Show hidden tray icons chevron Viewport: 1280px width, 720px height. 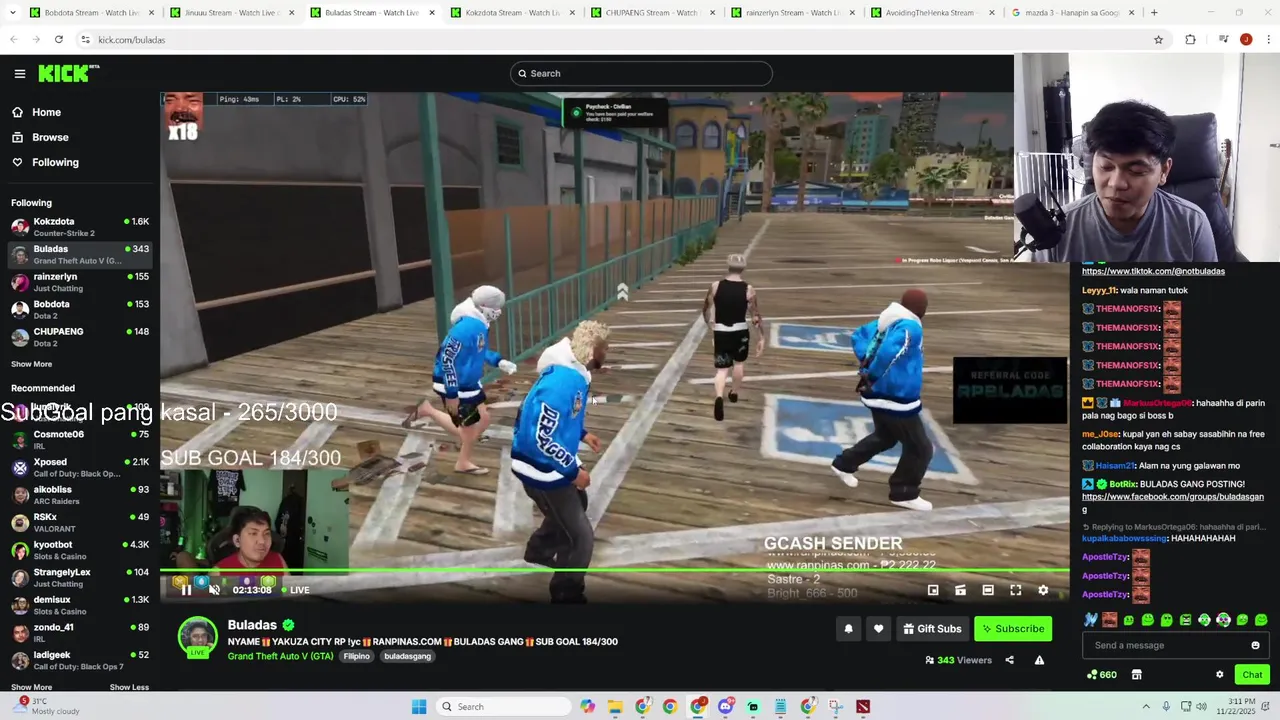click(x=1146, y=707)
